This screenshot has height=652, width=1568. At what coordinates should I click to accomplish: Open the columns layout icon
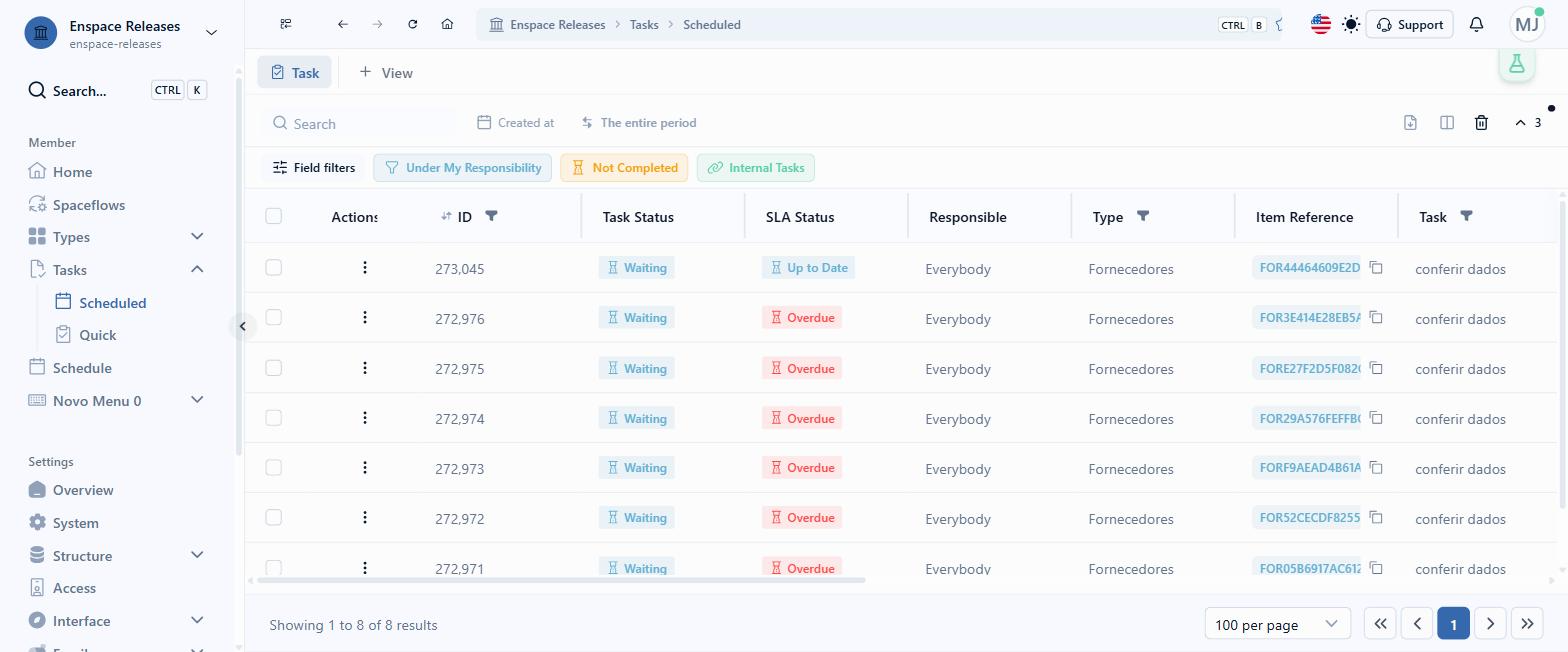1446,122
